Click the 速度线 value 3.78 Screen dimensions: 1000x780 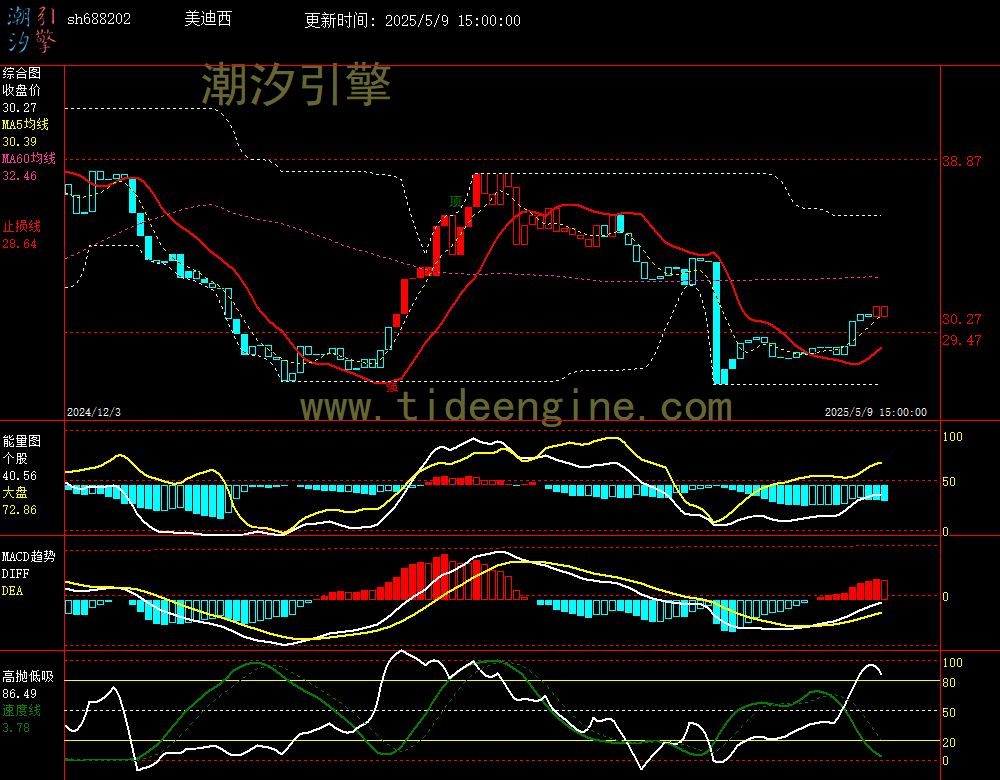tap(16, 727)
